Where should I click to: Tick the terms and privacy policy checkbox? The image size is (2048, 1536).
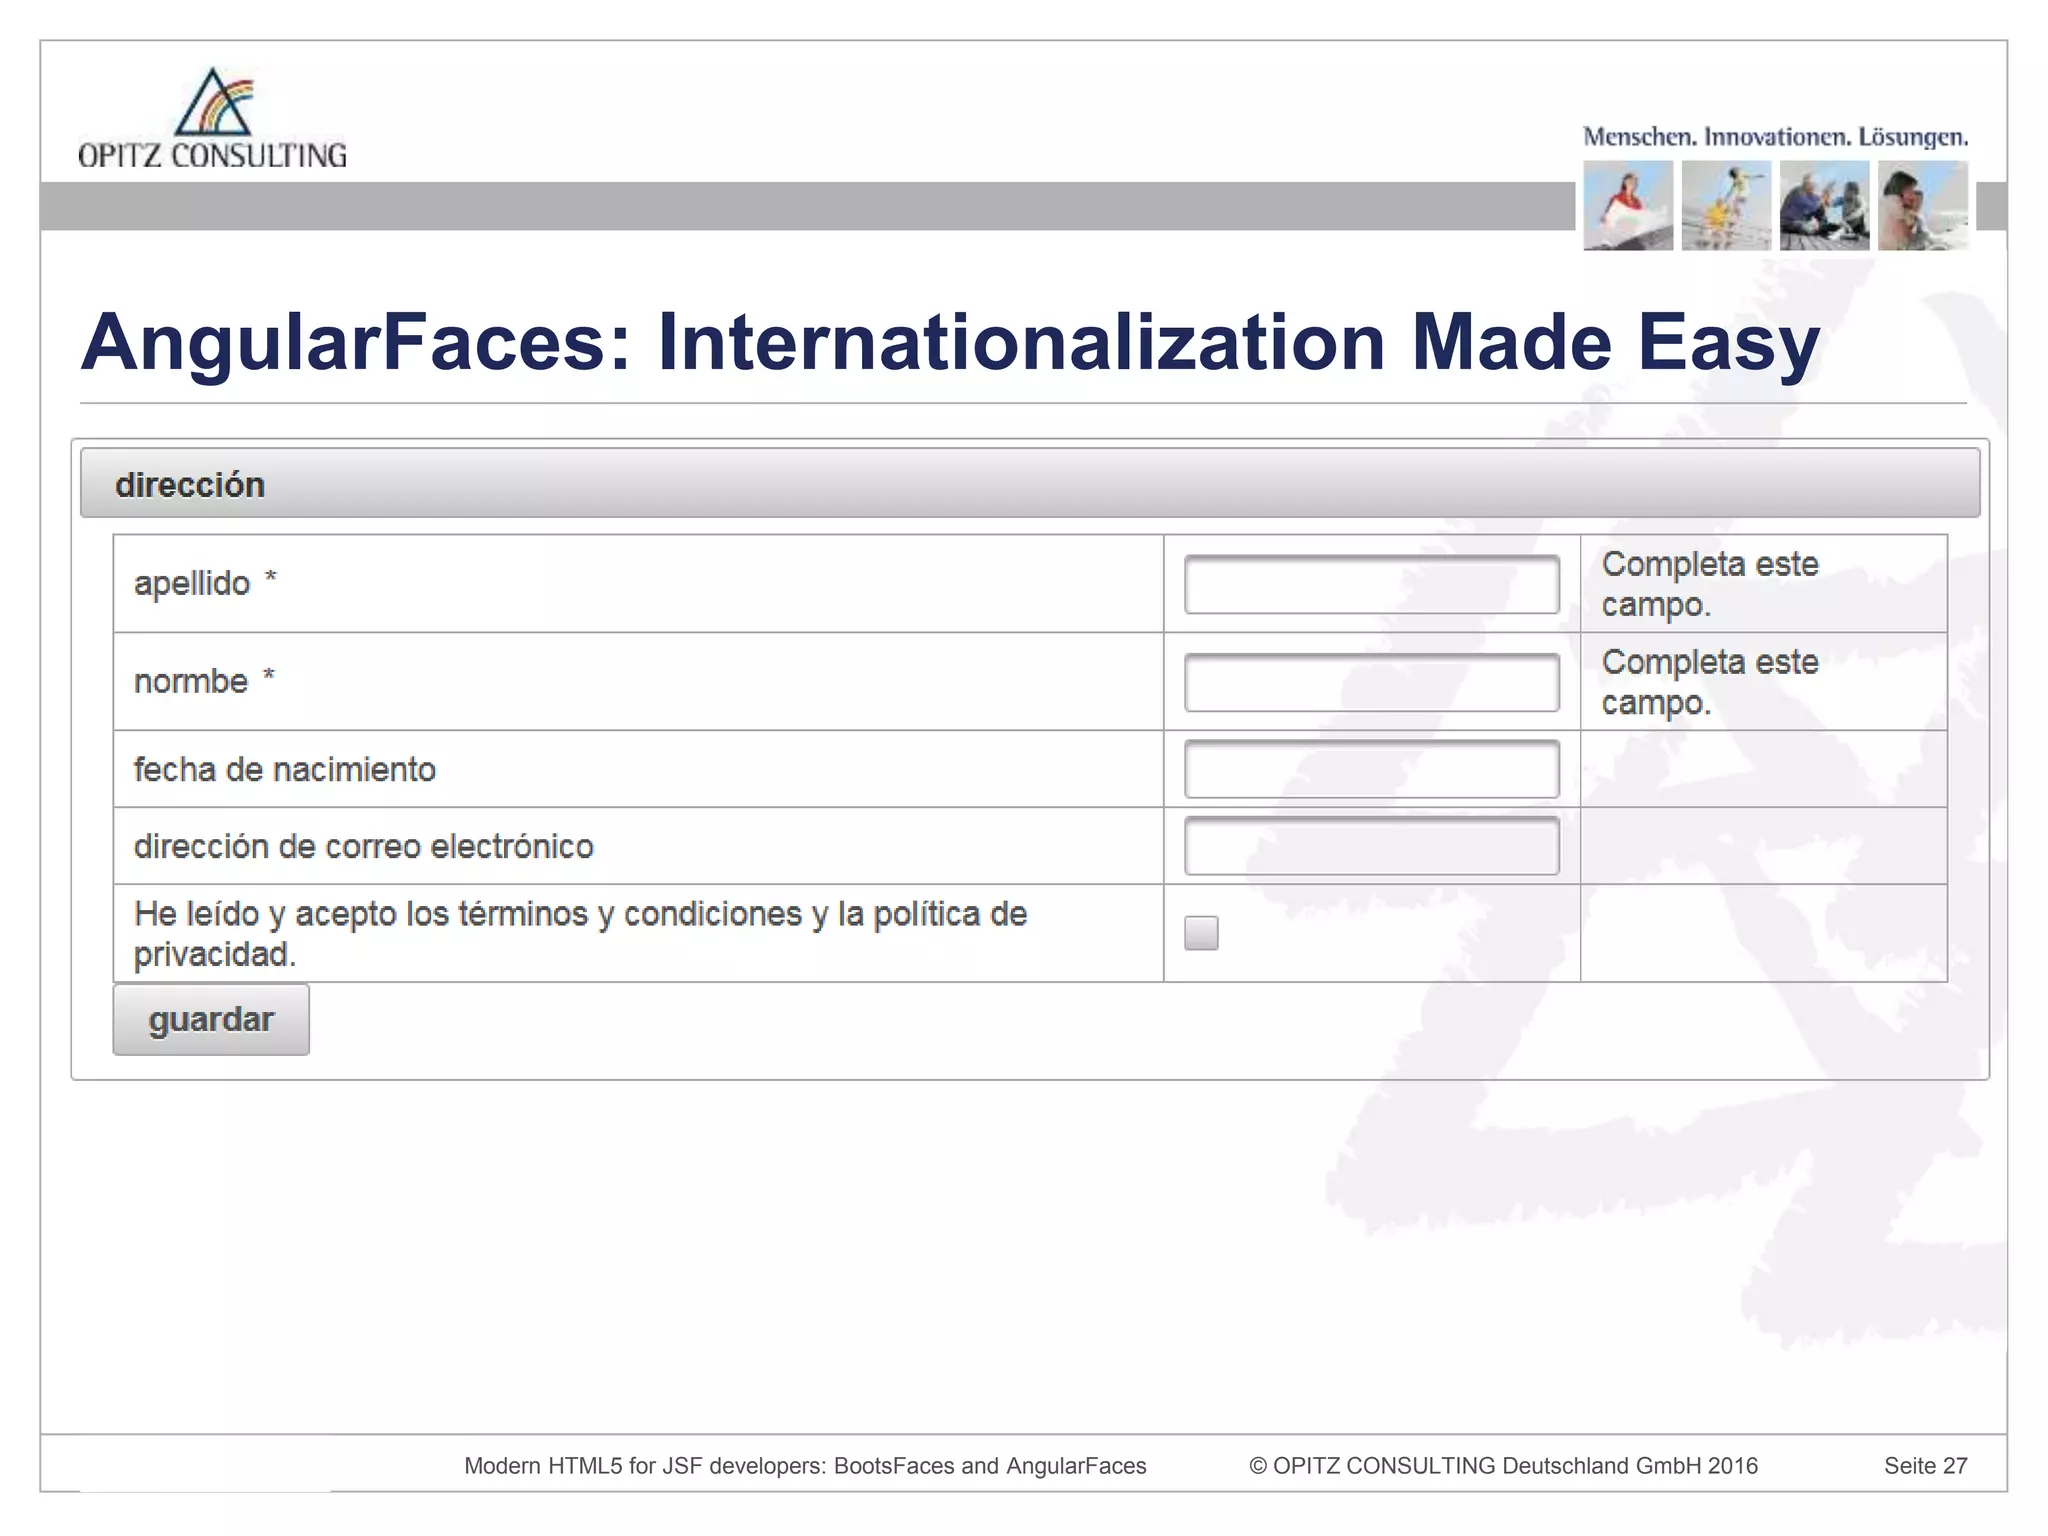tap(1201, 933)
